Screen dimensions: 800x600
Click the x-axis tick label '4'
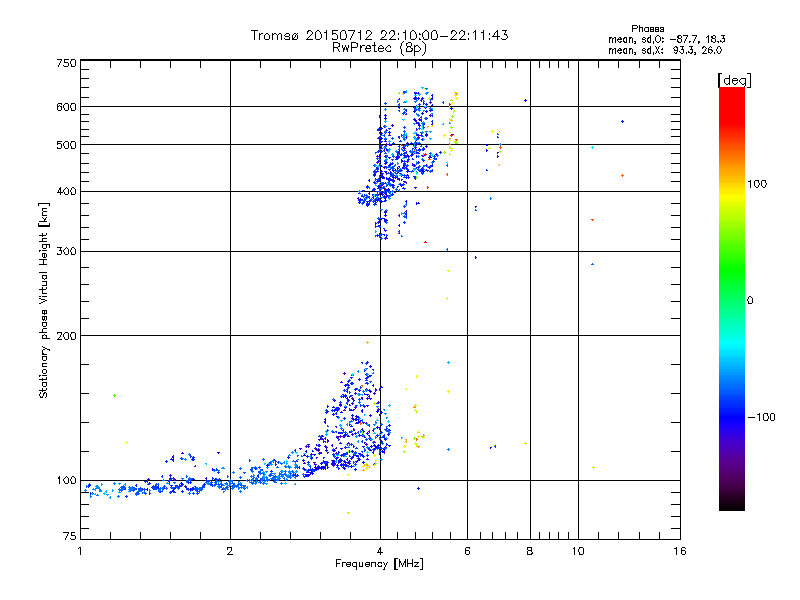(x=380, y=551)
